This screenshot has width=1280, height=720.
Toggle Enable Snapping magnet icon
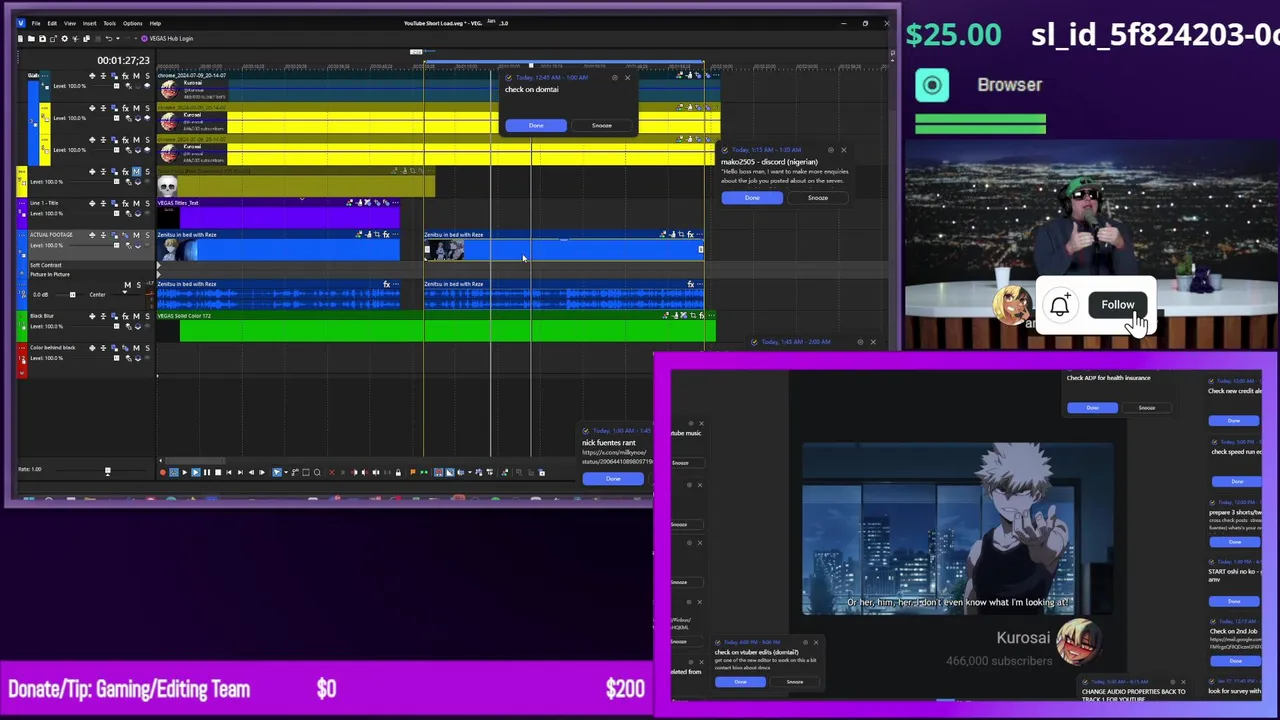point(438,472)
